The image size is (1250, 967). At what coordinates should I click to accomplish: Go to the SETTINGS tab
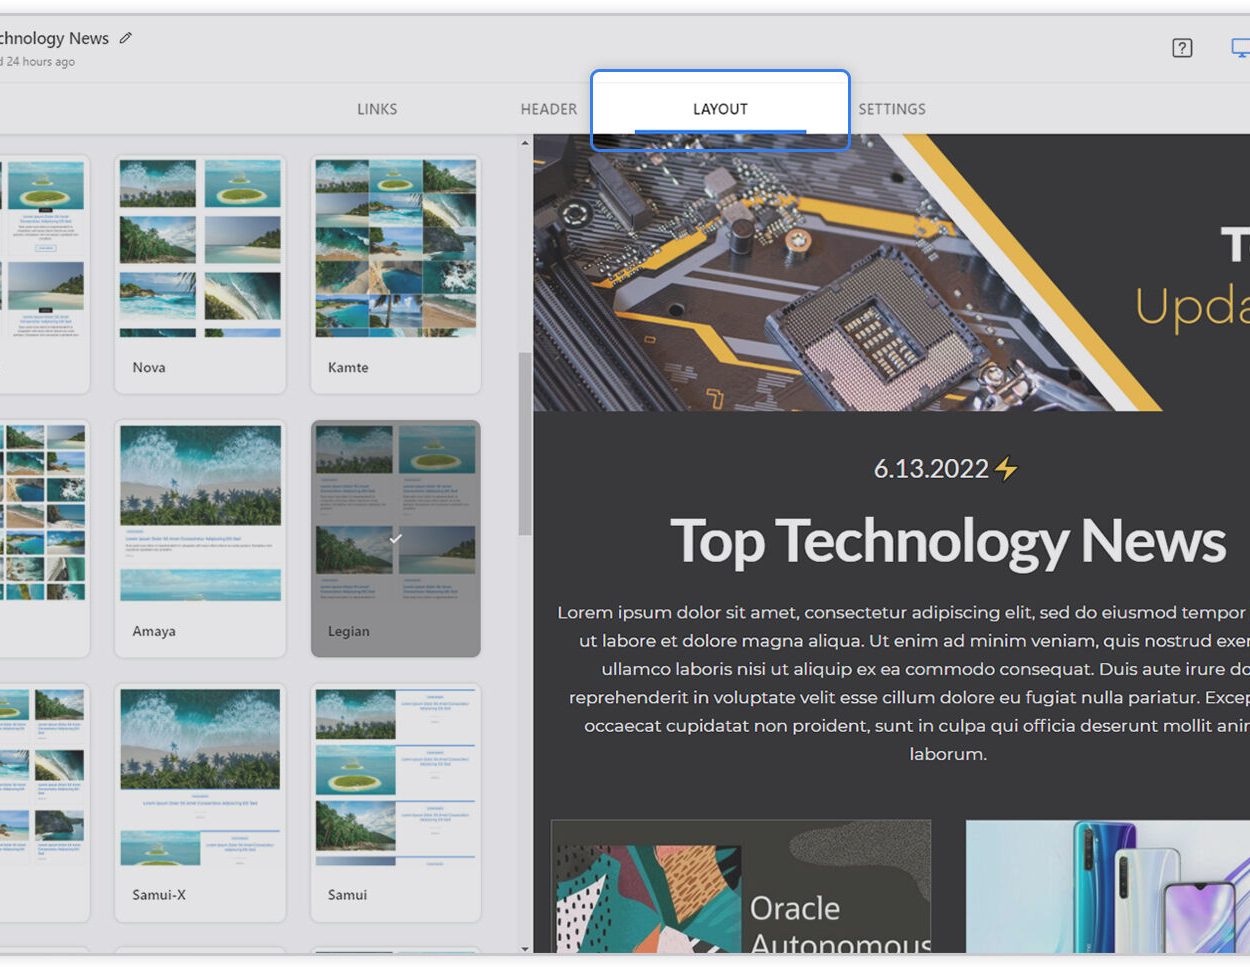click(x=892, y=109)
